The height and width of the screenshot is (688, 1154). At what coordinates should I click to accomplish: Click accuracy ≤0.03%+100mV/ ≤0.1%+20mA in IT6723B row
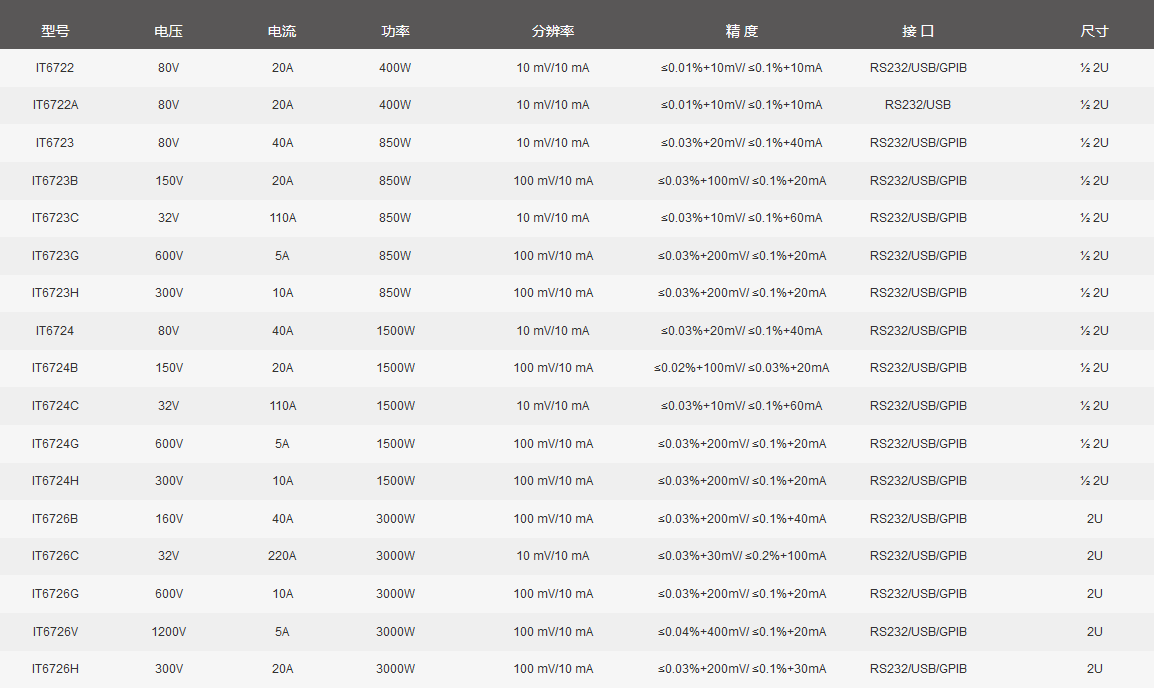click(x=742, y=180)
